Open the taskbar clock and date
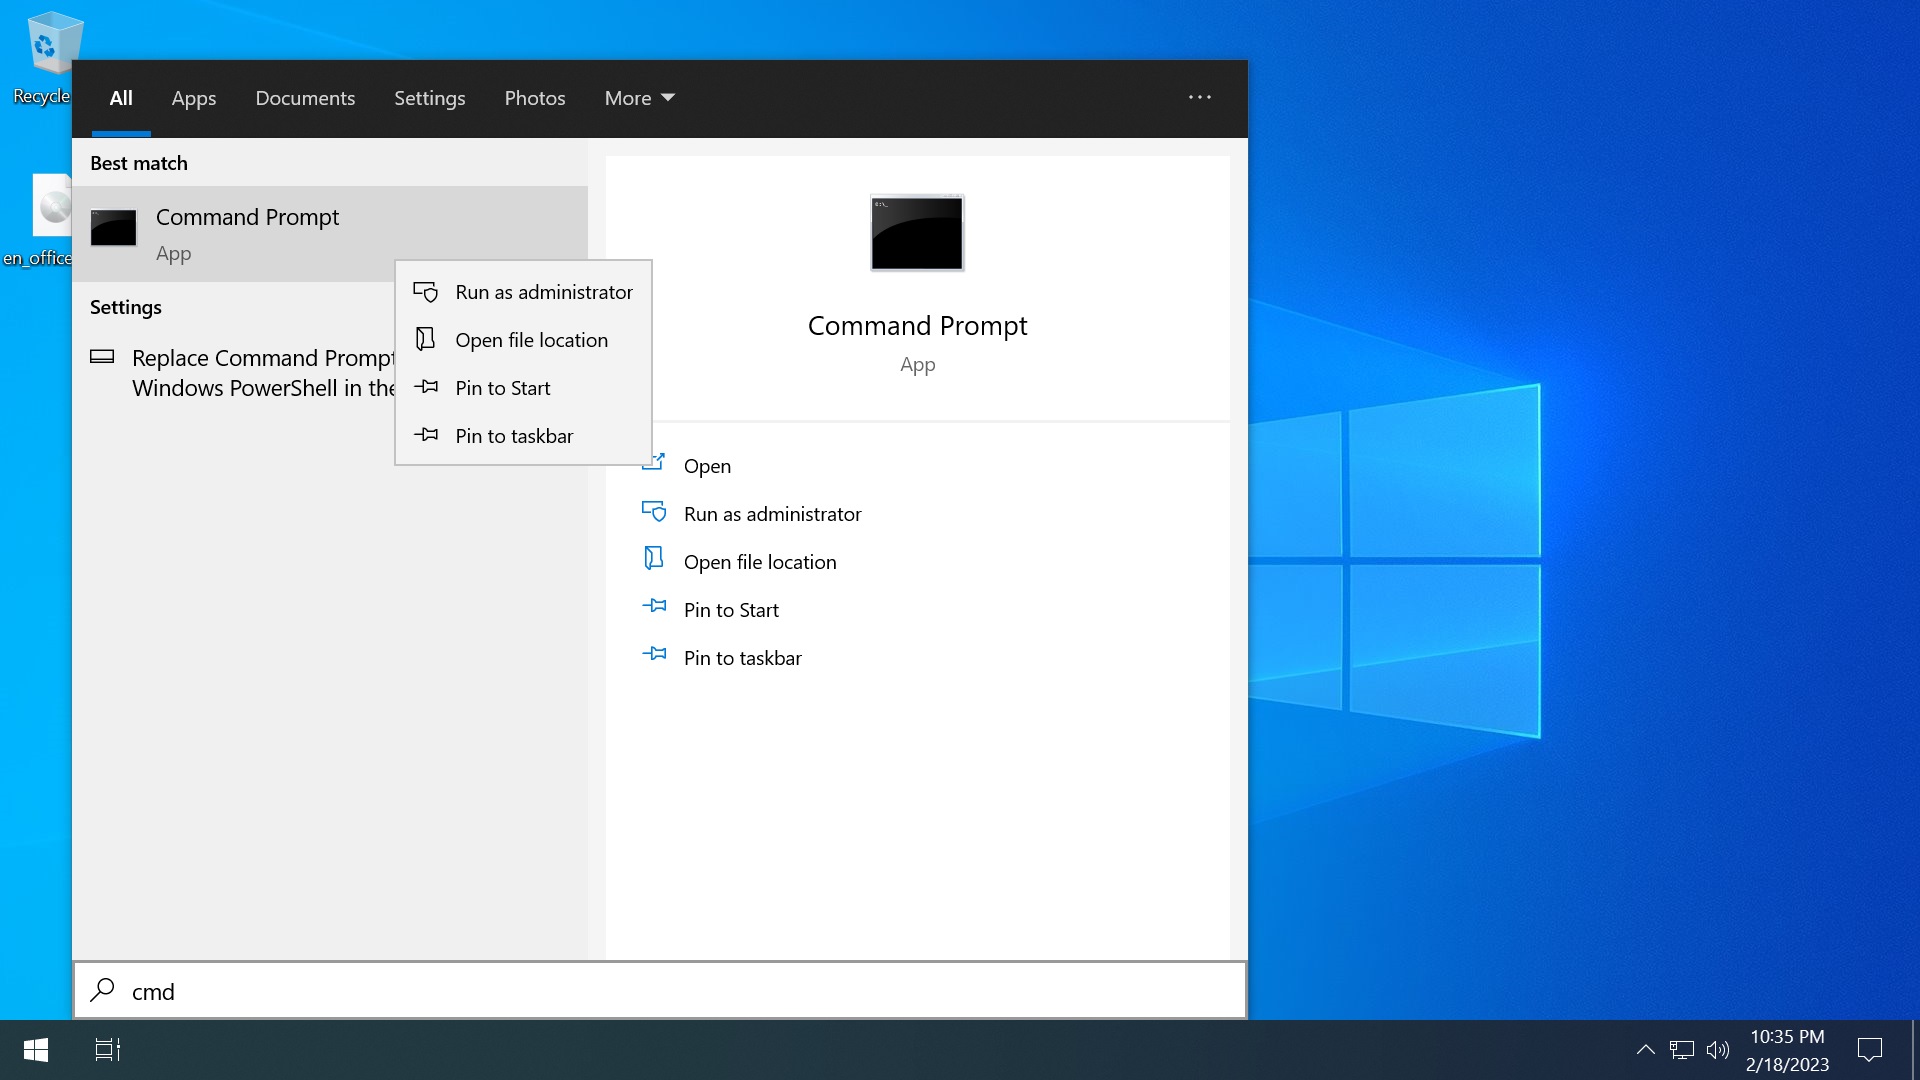1920x1080 pixels. click(1787, 1050)
